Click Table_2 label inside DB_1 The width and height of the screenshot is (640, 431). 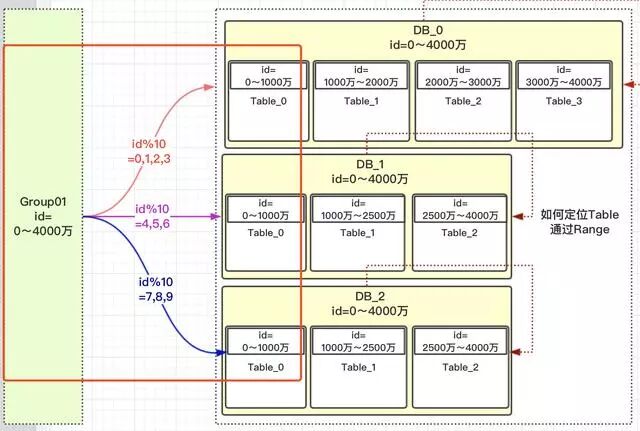tap(460, 233)
